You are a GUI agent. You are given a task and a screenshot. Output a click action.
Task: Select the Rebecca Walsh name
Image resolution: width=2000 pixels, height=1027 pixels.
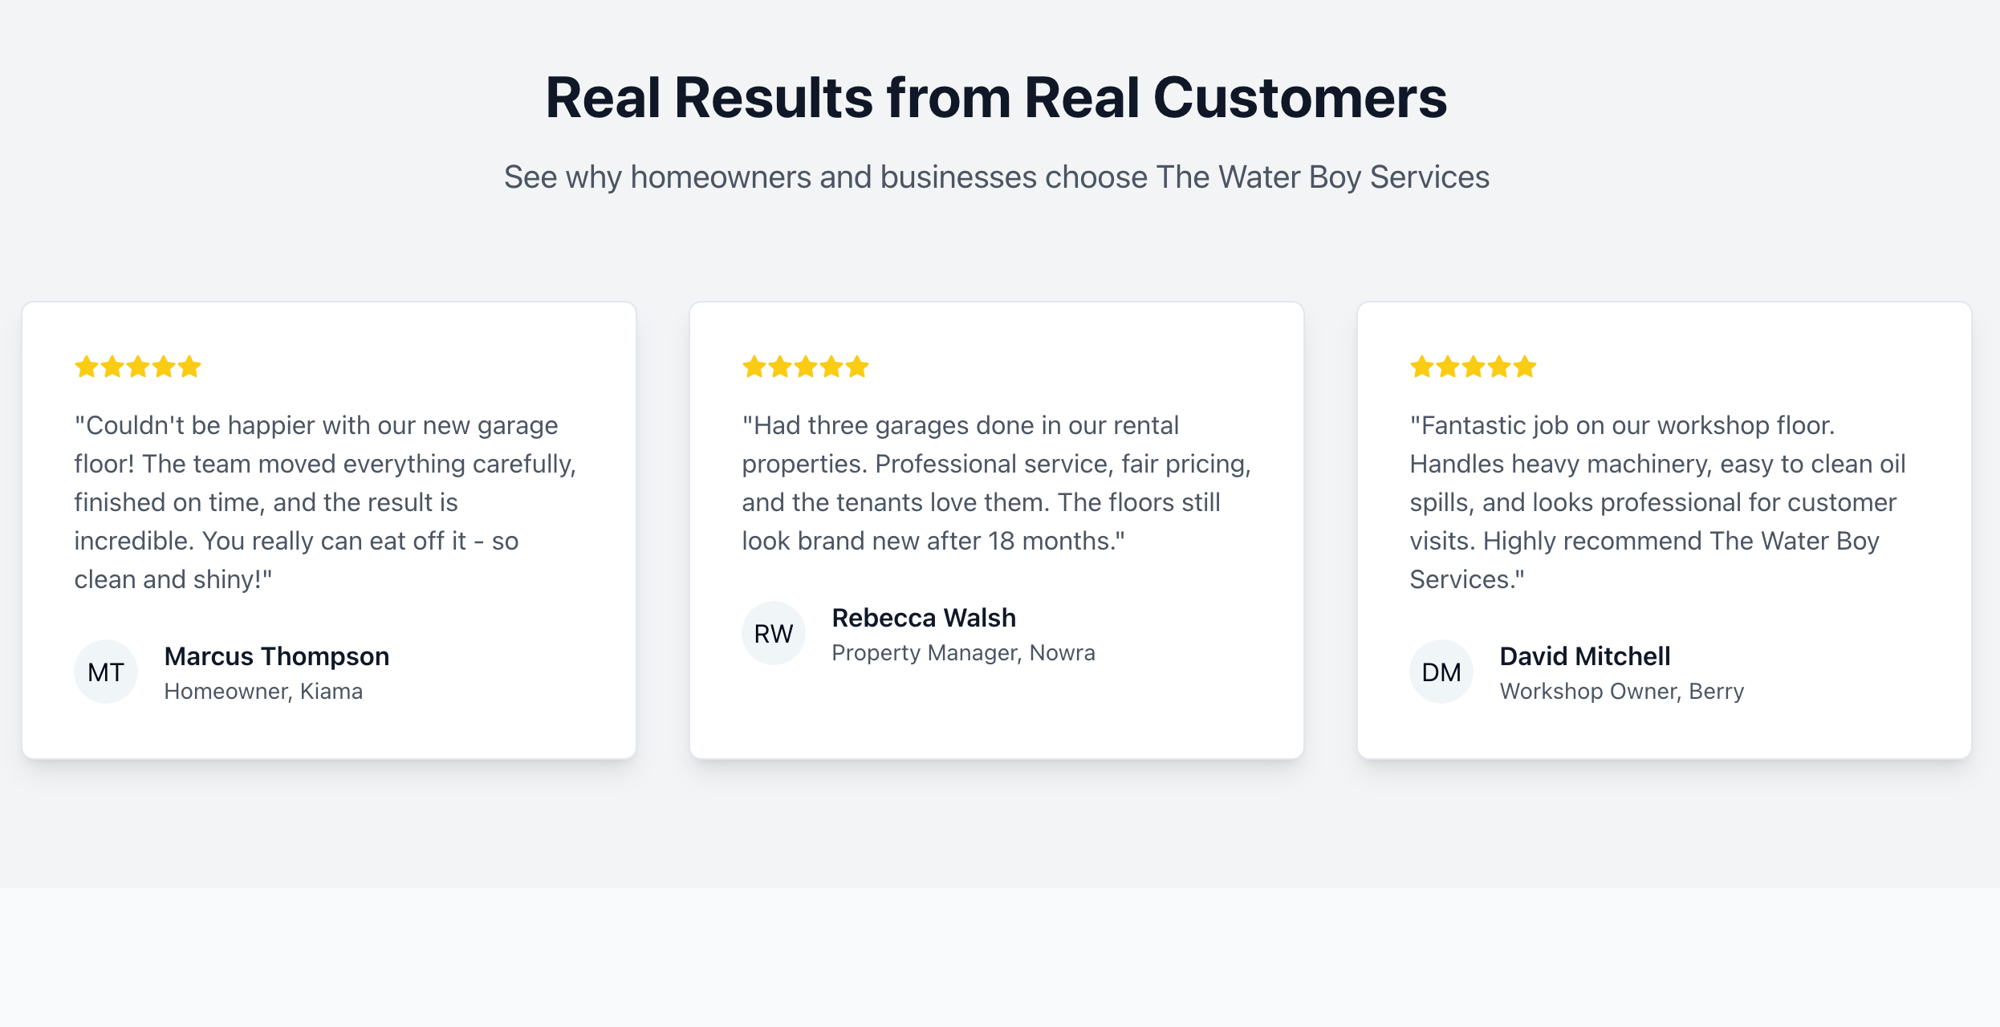[924, 618]
